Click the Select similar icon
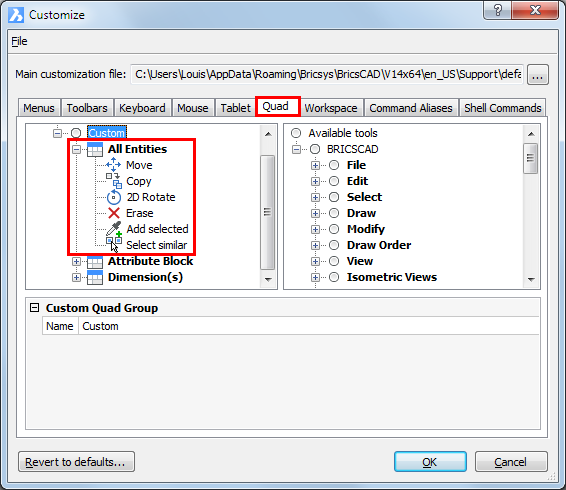The height and width of the screenshot is (490, 566). (x=114, y=245)
